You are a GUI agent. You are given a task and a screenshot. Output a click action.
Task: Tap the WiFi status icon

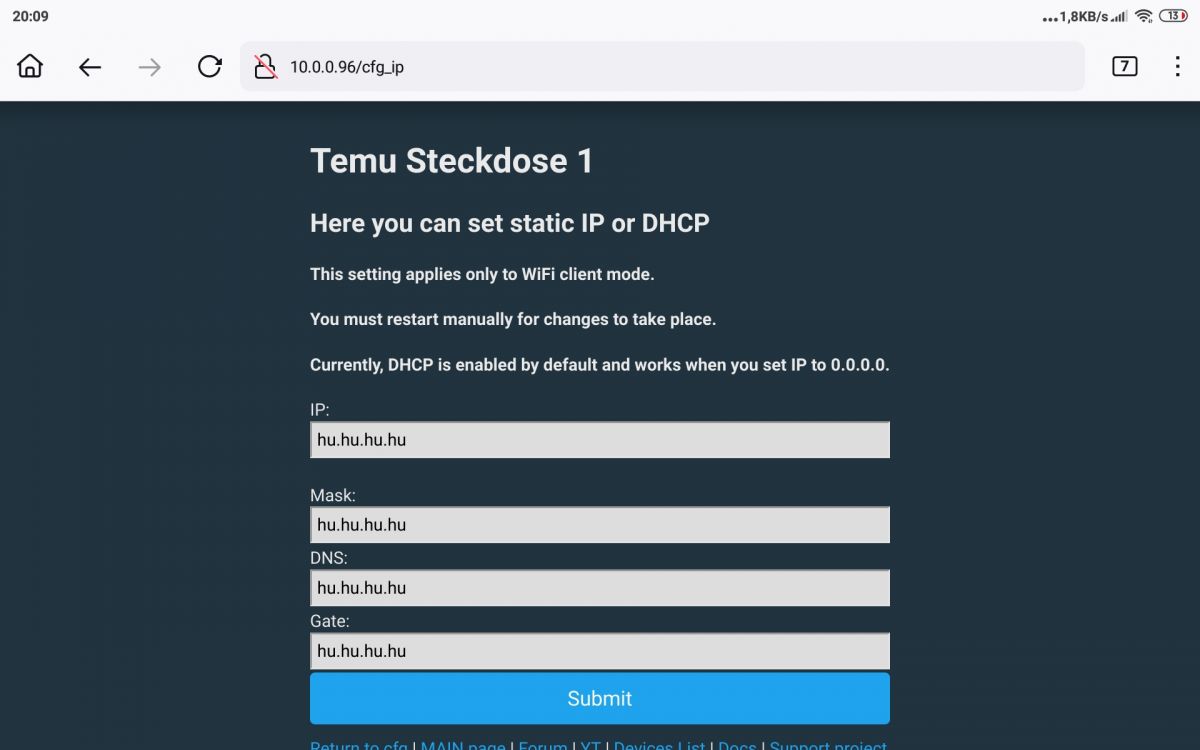click(x=1144, y=16)
